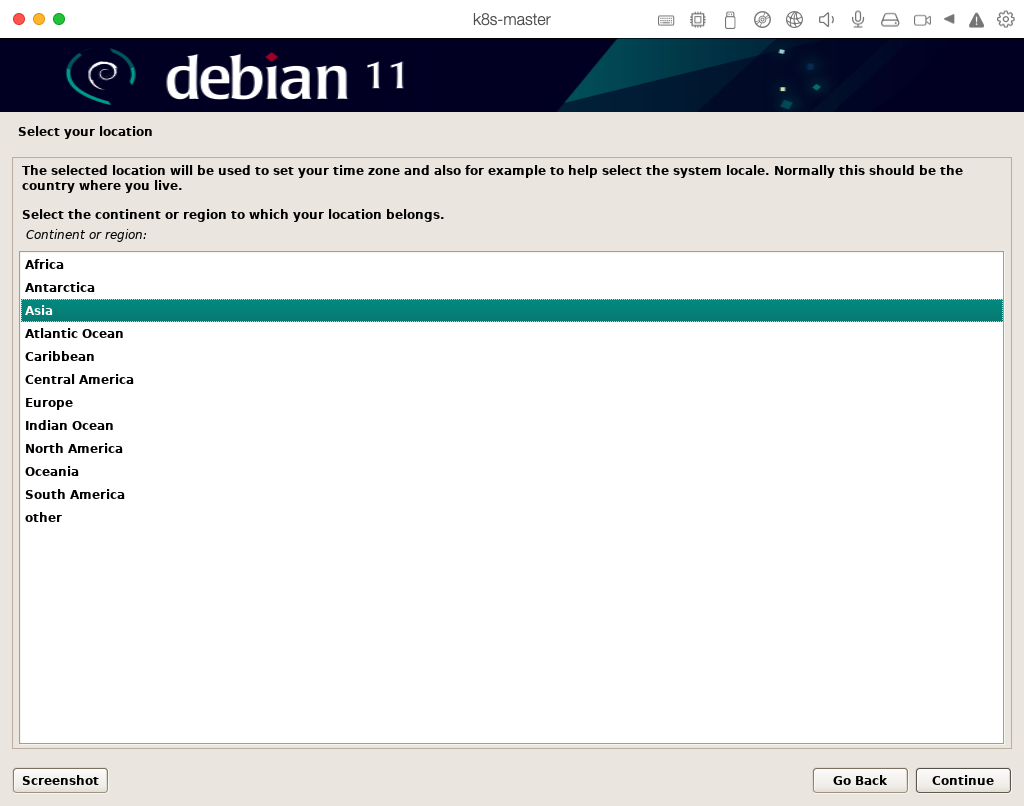This screenshot has height=806, width=1024.
Task: Click the warning triangle icon
Action: (976, 20)
